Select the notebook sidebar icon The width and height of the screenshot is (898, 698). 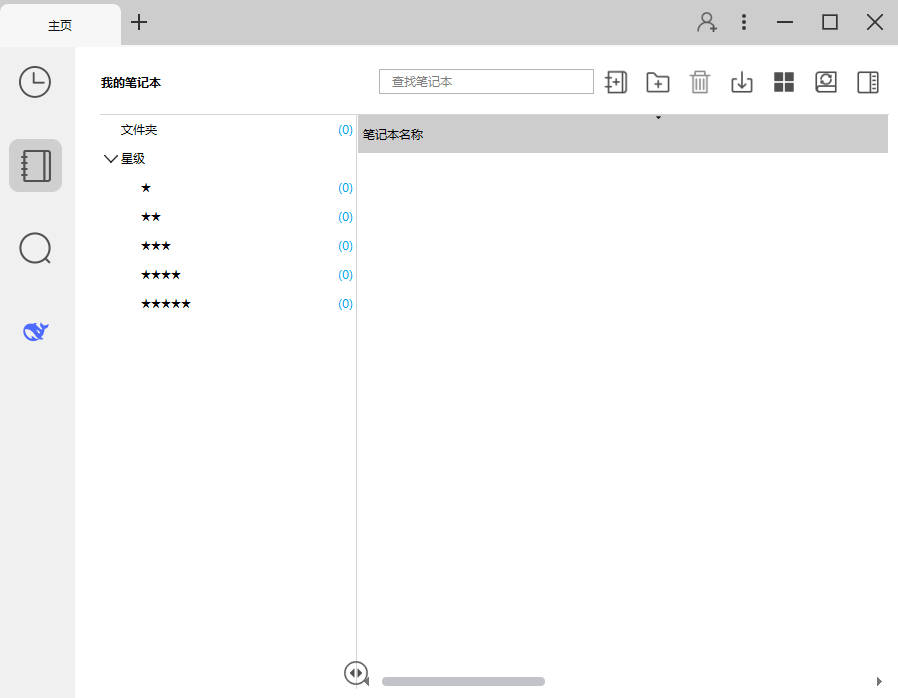(x=36, y=165)
